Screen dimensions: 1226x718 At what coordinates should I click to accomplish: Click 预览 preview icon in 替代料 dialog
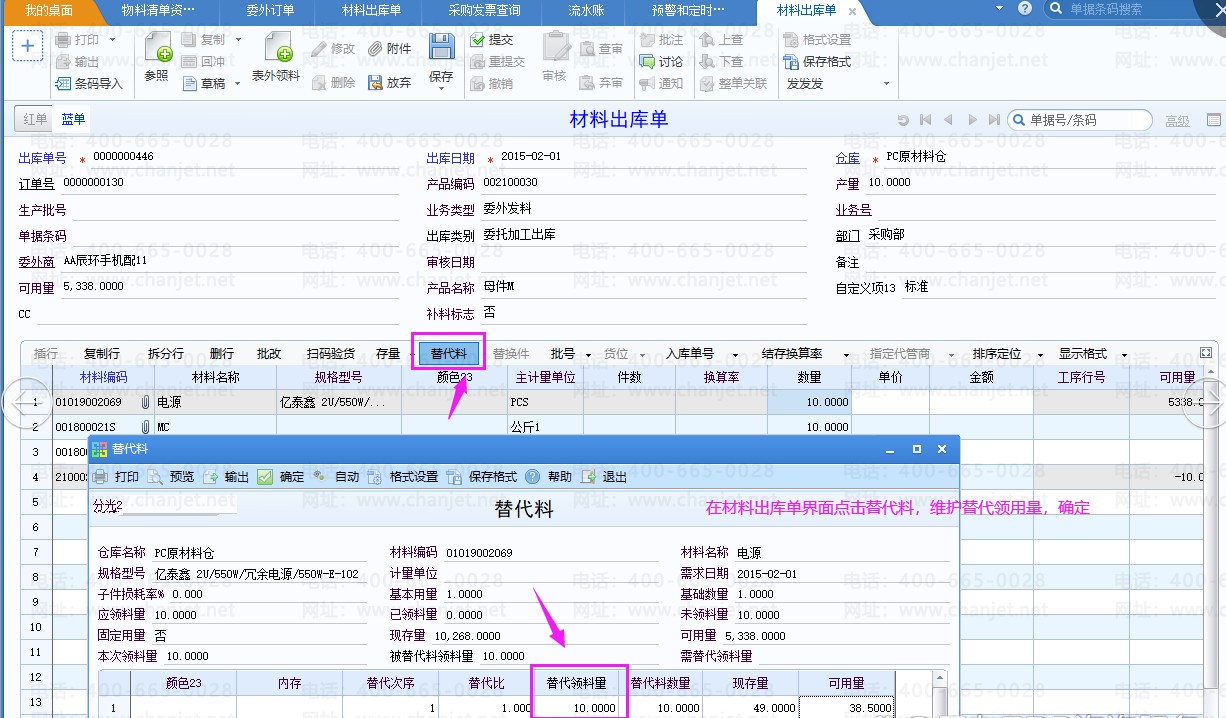click(x=156, y=477)
